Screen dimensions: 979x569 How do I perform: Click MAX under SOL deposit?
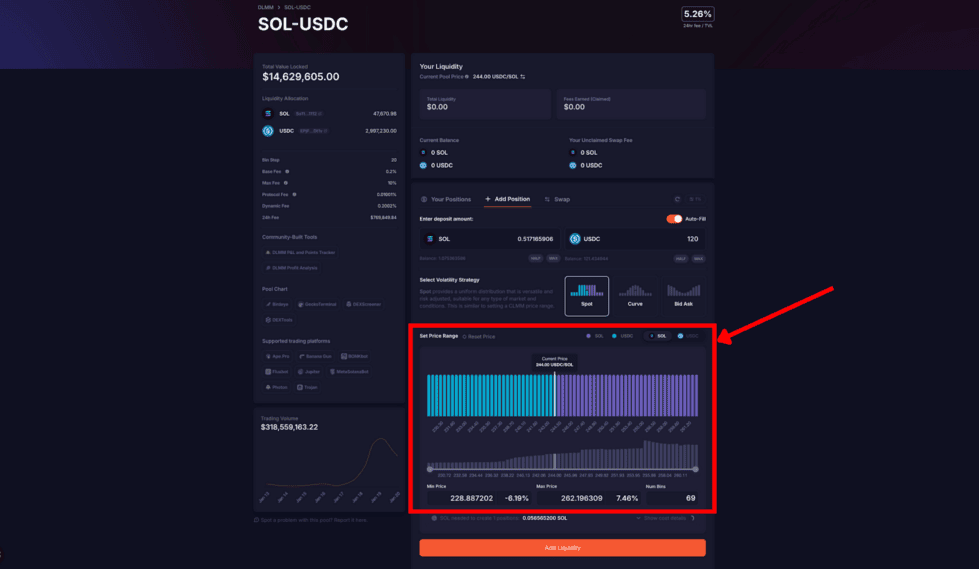[553, 259]
